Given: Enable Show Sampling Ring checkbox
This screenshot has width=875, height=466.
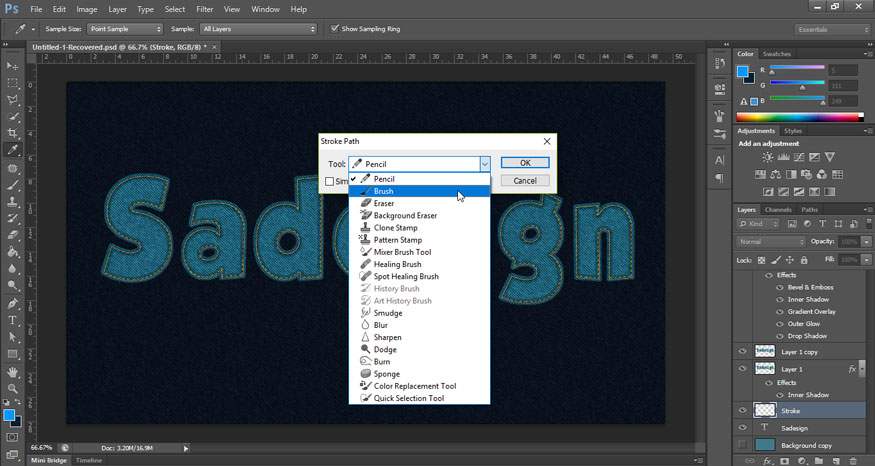Looking at the screenshot, I should (335, 28).
